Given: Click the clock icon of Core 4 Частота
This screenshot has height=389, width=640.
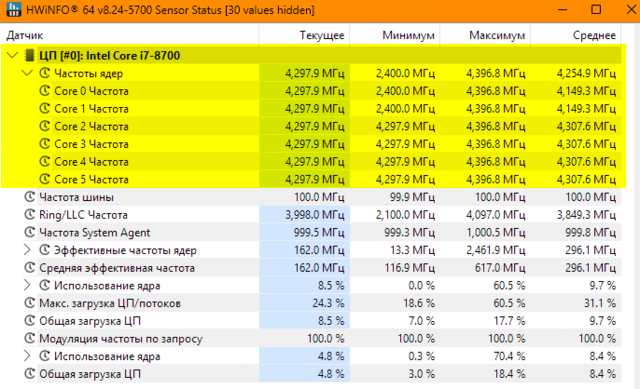Looking at the screenshot, I should point(44,162).
